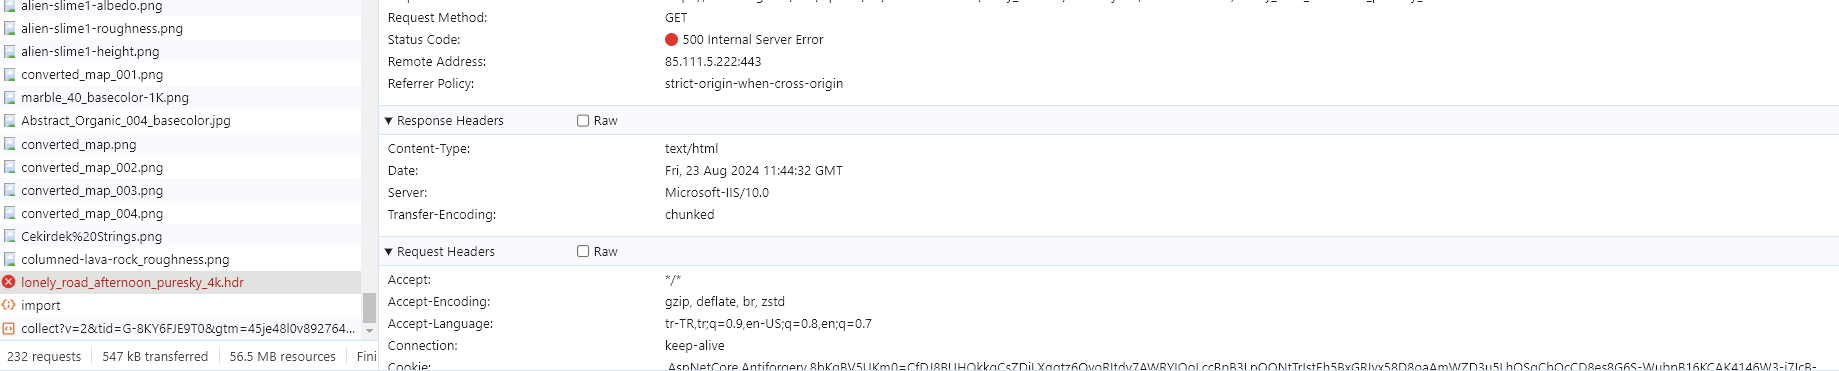Image resolution: width=1839 pixels, height=371 pixels.
Task: Select the Abstract_Organic_004_basecolor.jpg request
Action: point(126,120)
